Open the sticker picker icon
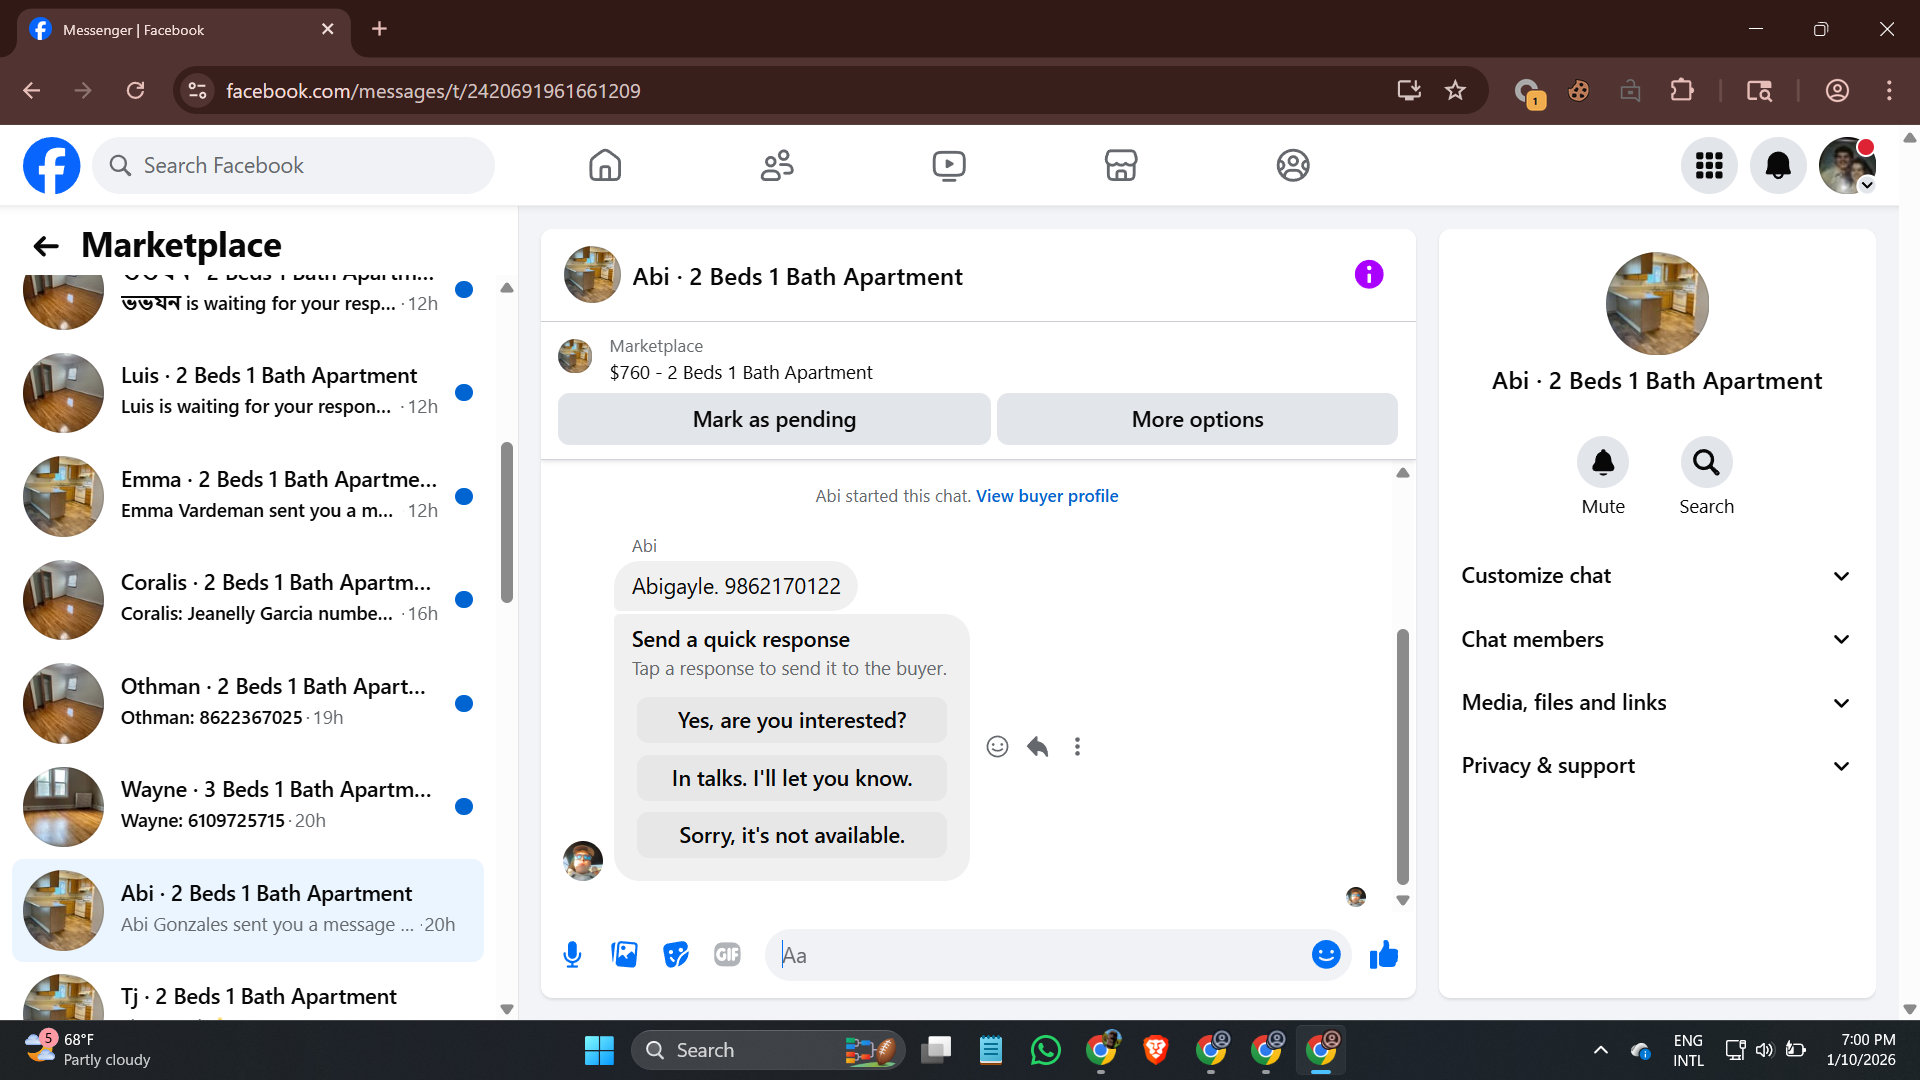Image resolution: width=1920 pixels, height=1080 pixels. [x=676, y=955]
